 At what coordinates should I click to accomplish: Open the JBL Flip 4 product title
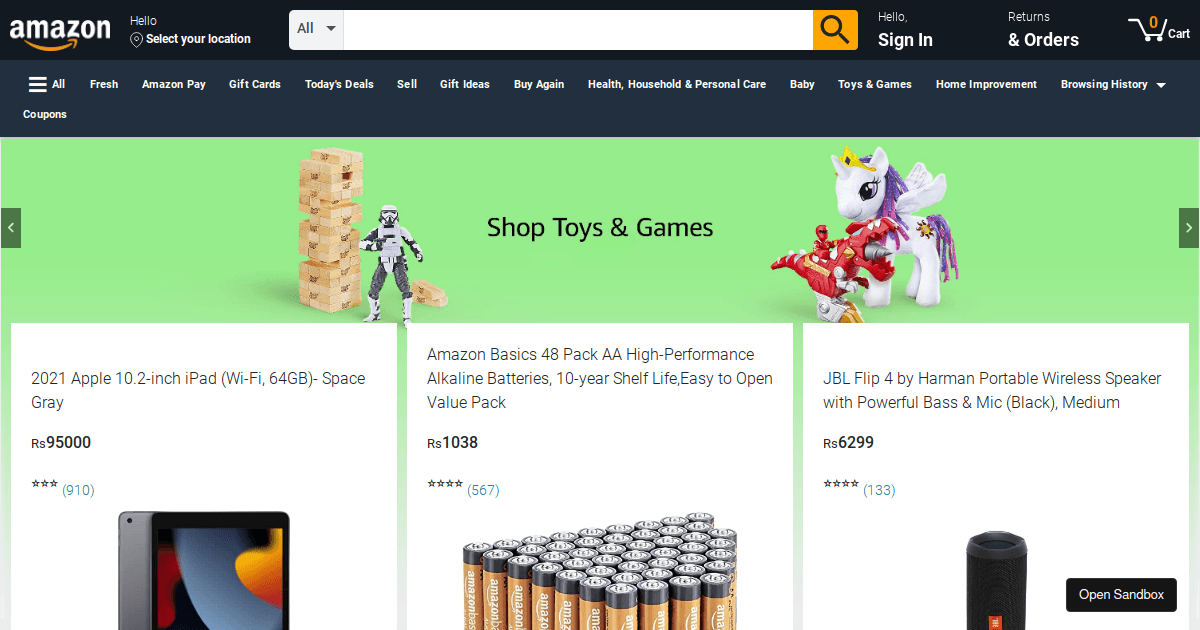click(992, 390)
